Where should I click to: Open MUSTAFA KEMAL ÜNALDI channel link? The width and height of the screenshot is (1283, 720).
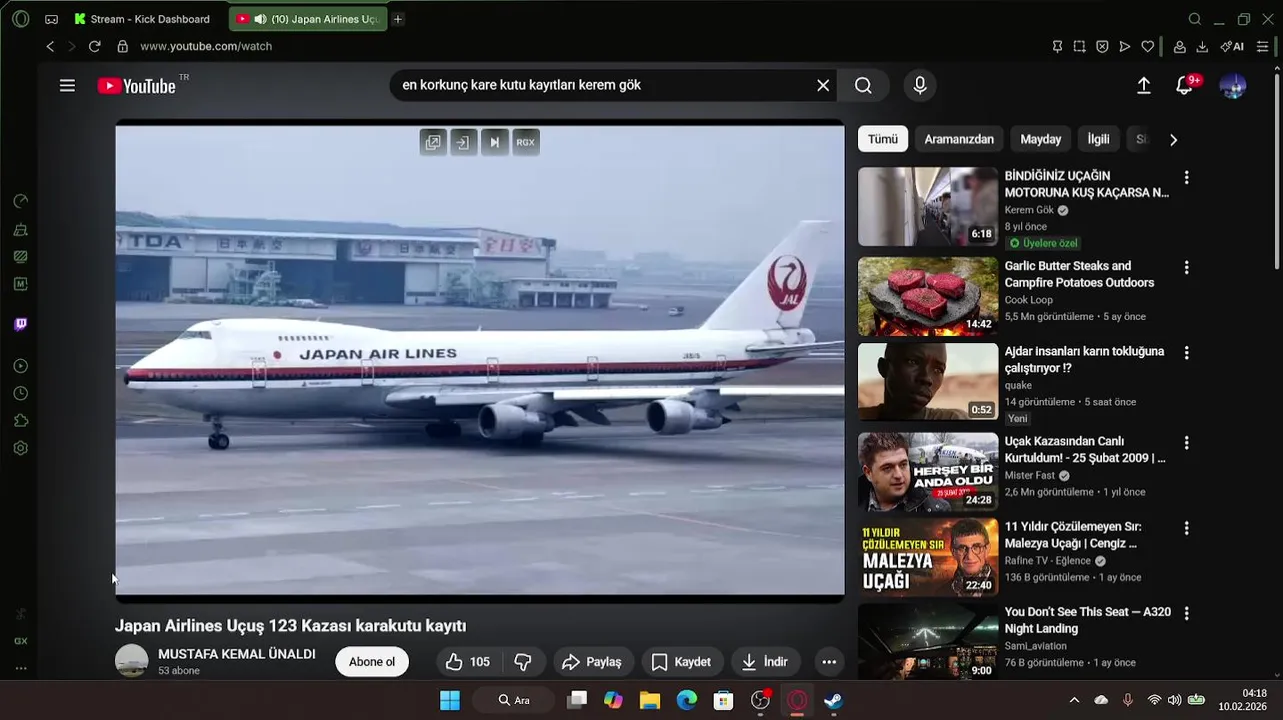click(x=237, y=654)
